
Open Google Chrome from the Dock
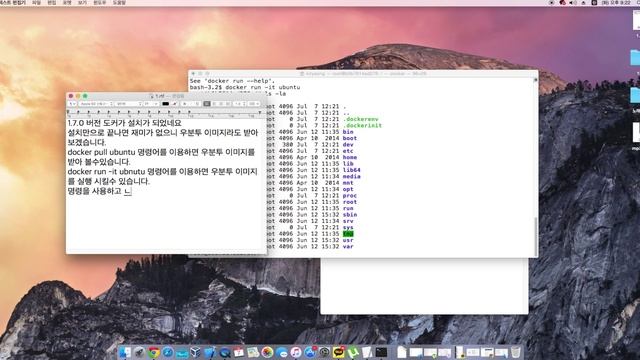tap(154, 352)
